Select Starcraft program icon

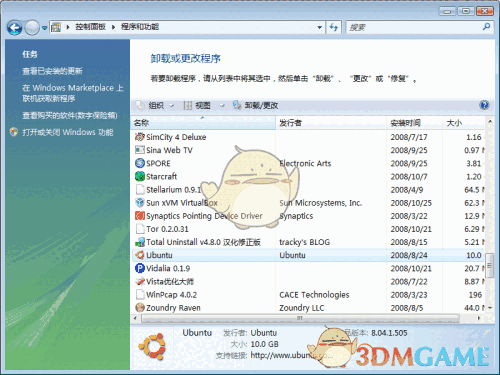point(140,176)
